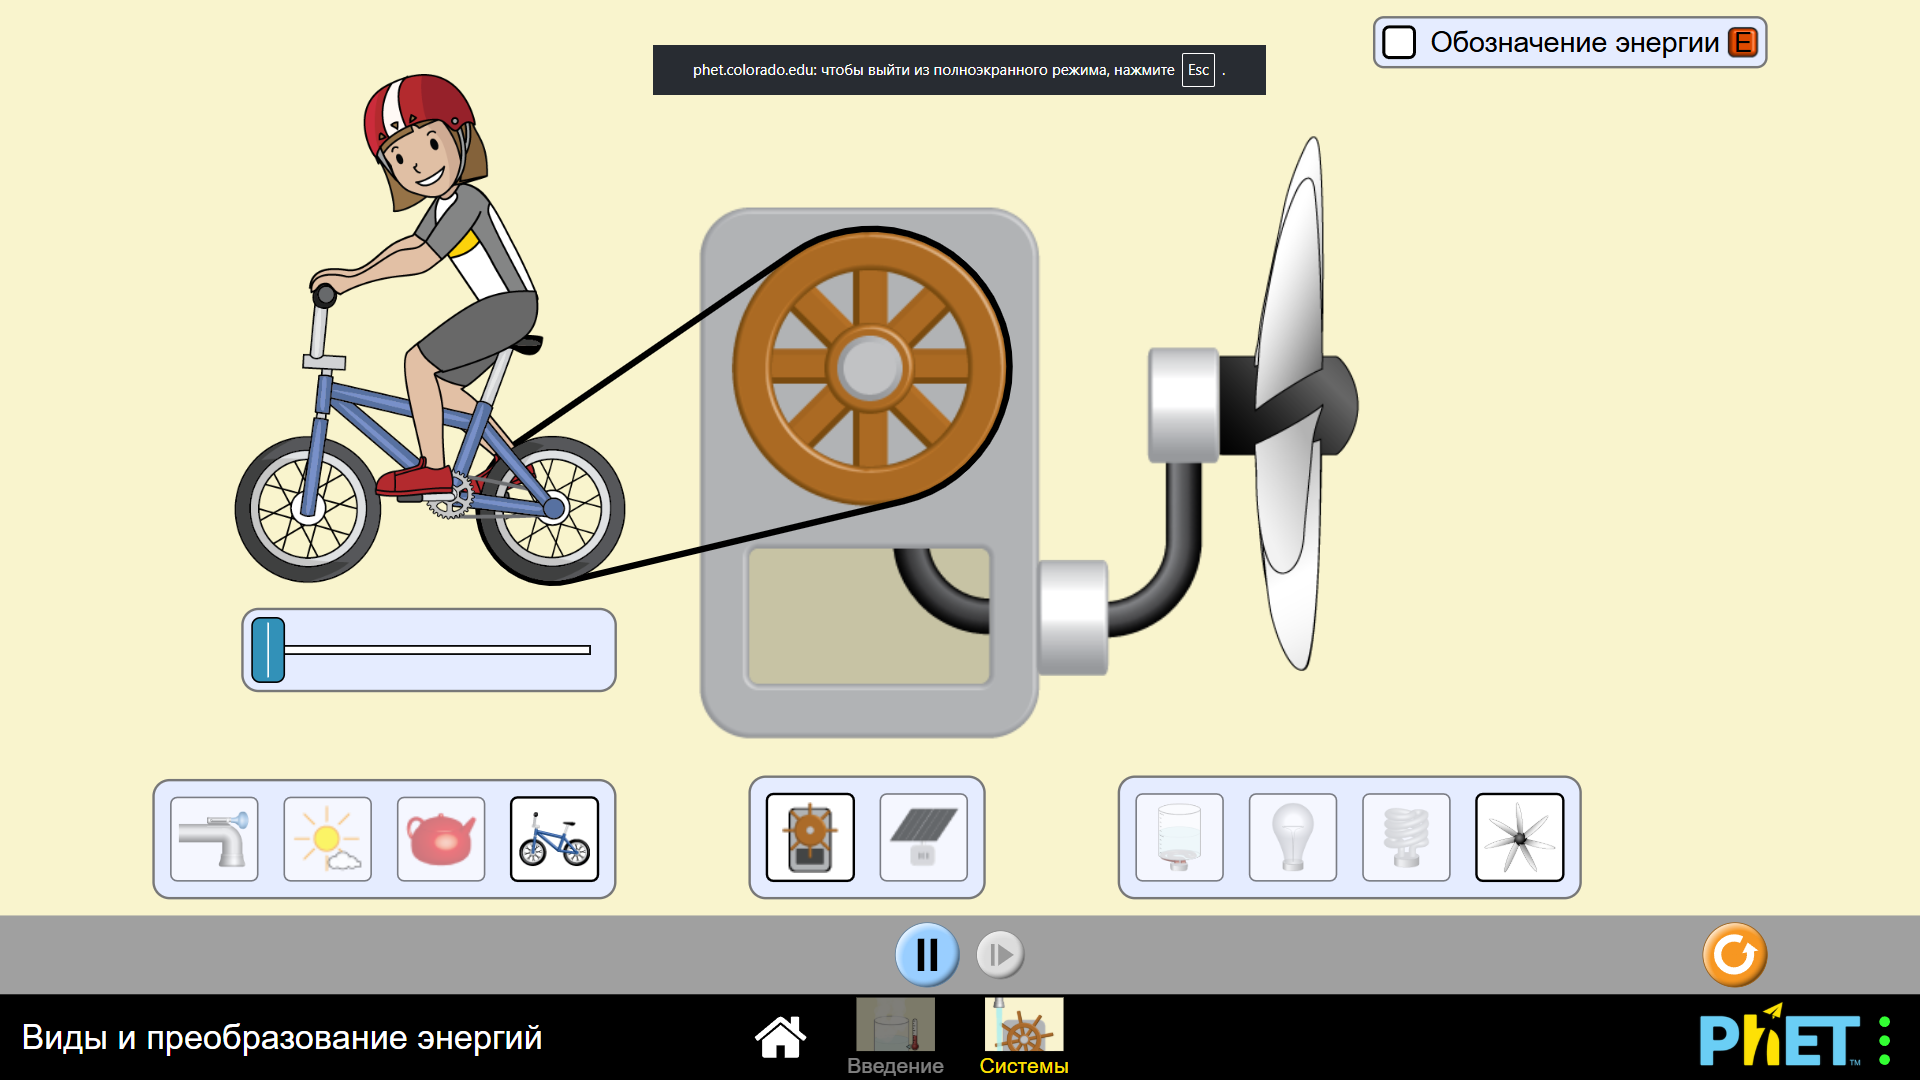
Task: Switch to the Введение screen tab
Action: pyautogui.click(x=895, y=1035)
